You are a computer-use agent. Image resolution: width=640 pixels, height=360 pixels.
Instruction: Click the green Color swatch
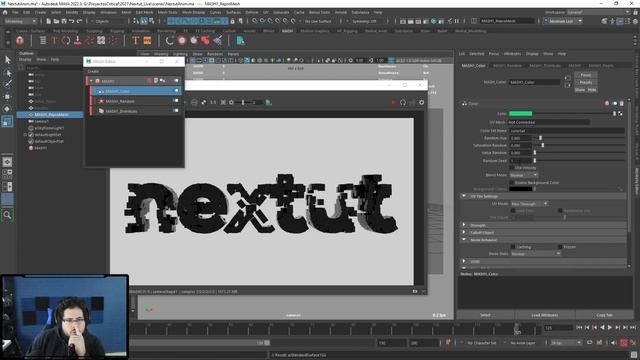coord(520,113)
